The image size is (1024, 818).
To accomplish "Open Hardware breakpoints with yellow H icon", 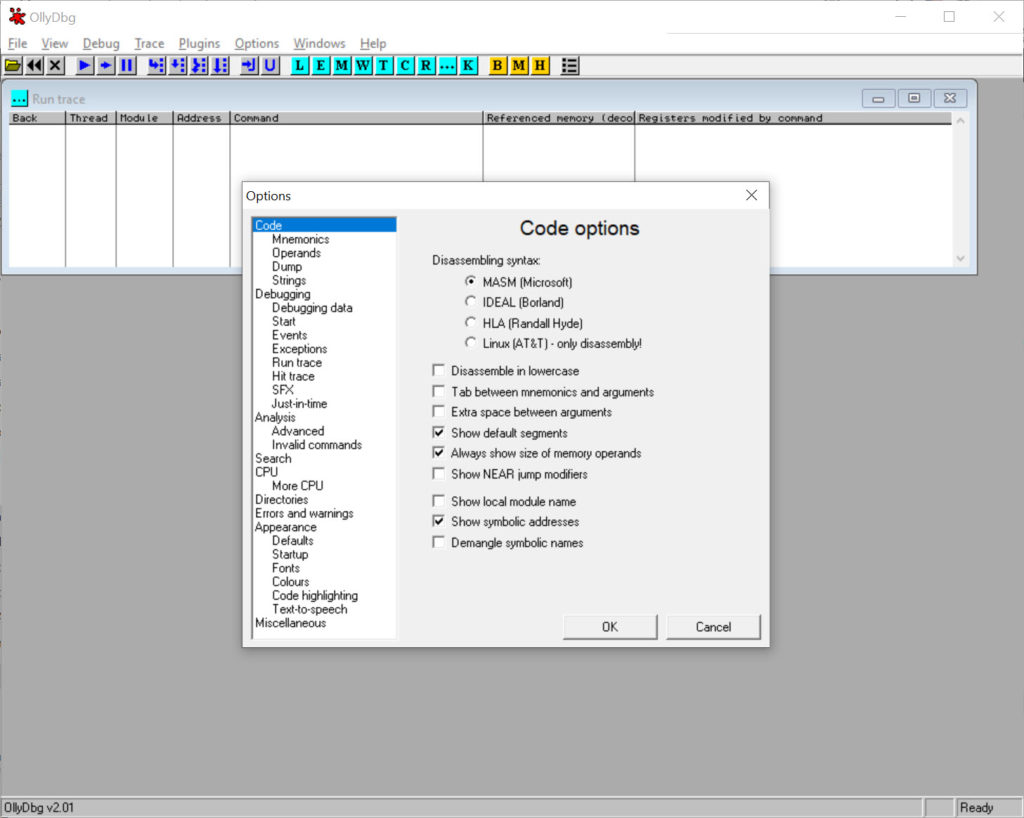I will click(x=540, y=65).
